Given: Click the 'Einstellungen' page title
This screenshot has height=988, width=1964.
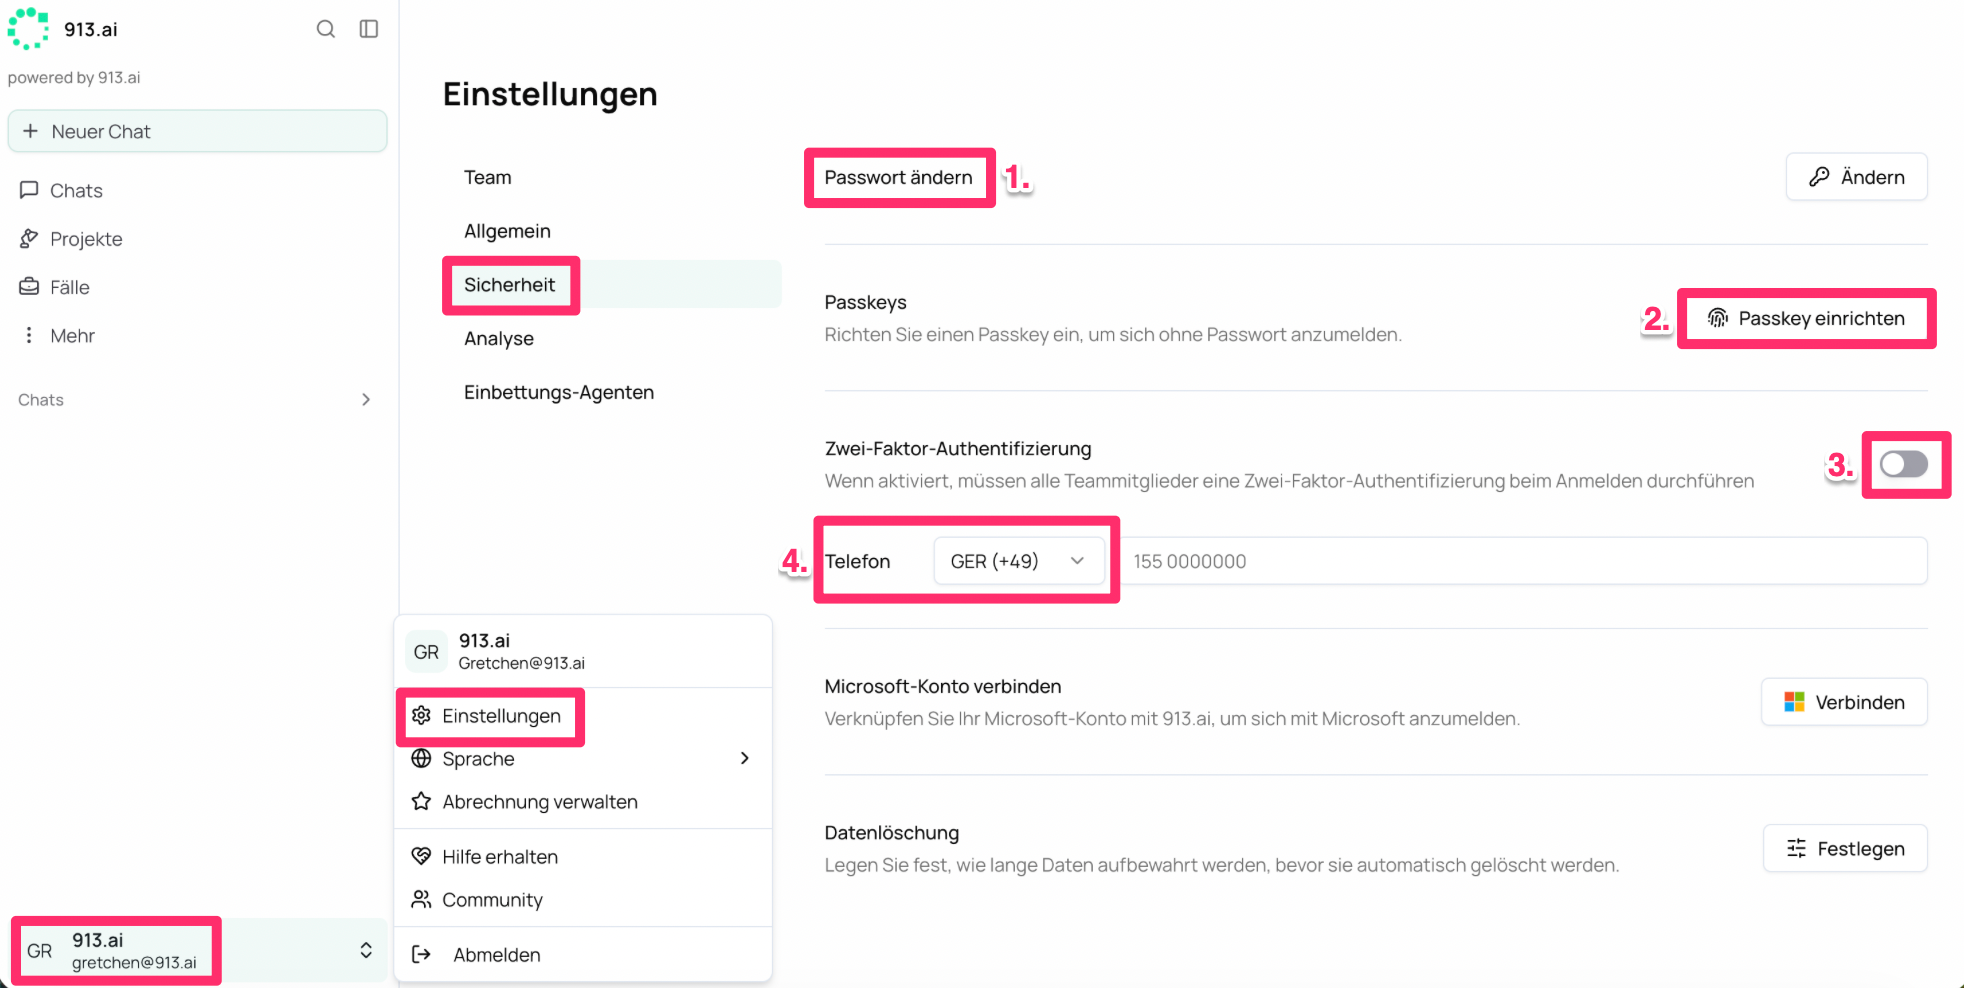Looking at the screenshot, I should click(x=551, y=94).
